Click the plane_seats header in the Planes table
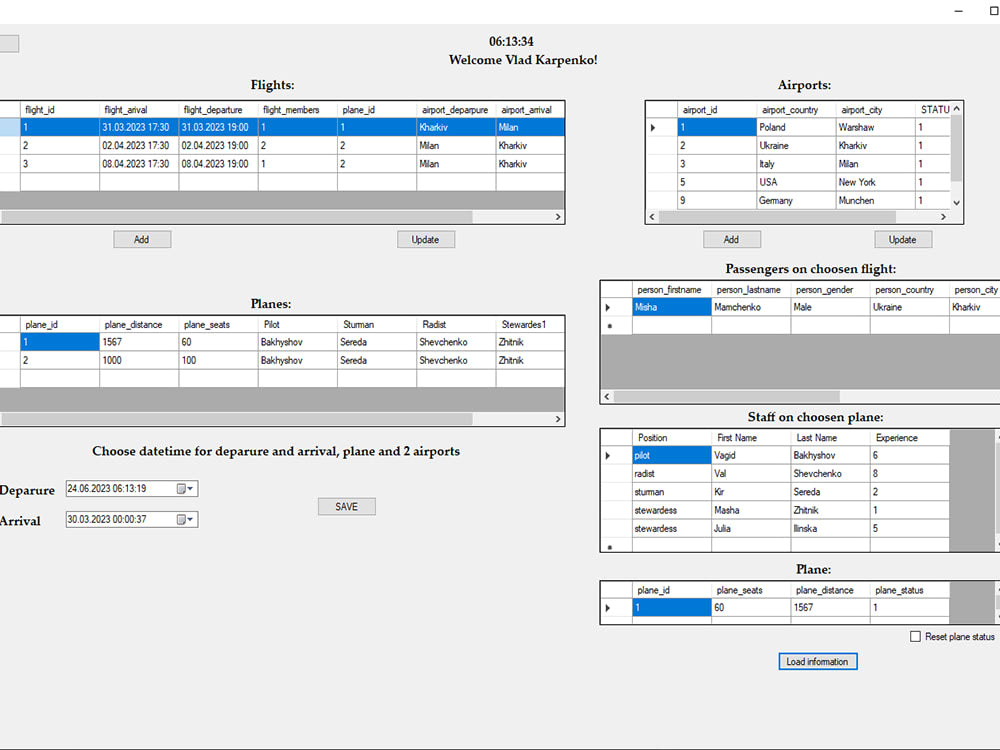 [x=218, y=325]
